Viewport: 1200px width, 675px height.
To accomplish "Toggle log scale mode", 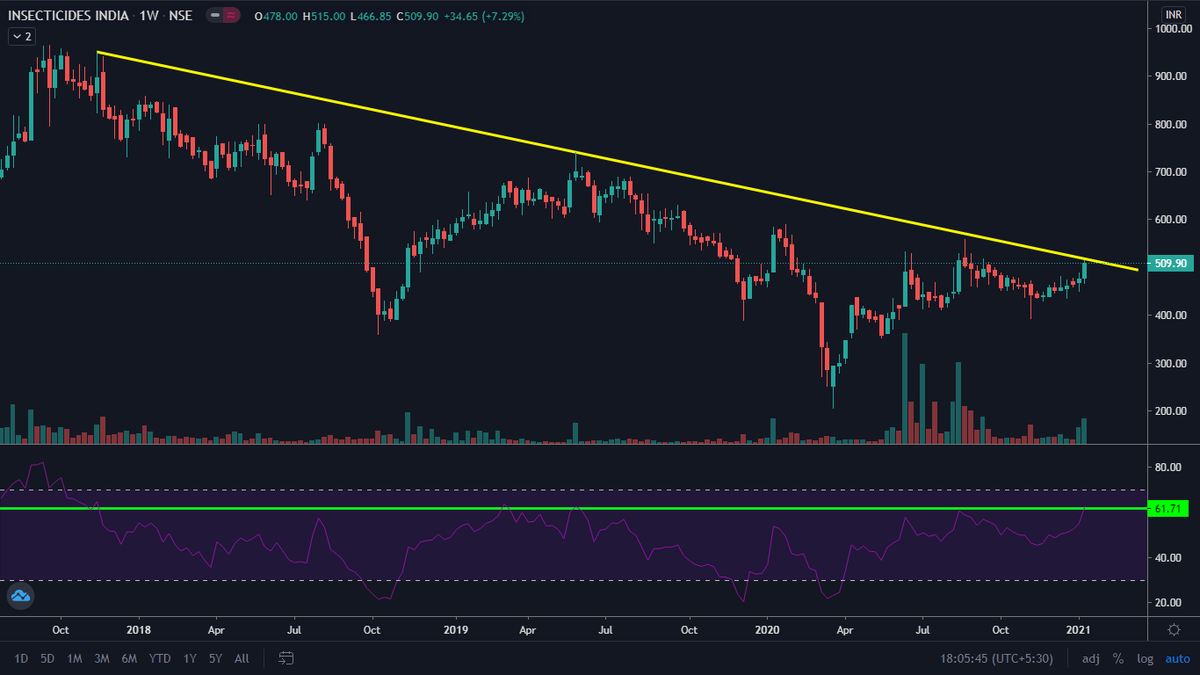I will (1144, 659).
